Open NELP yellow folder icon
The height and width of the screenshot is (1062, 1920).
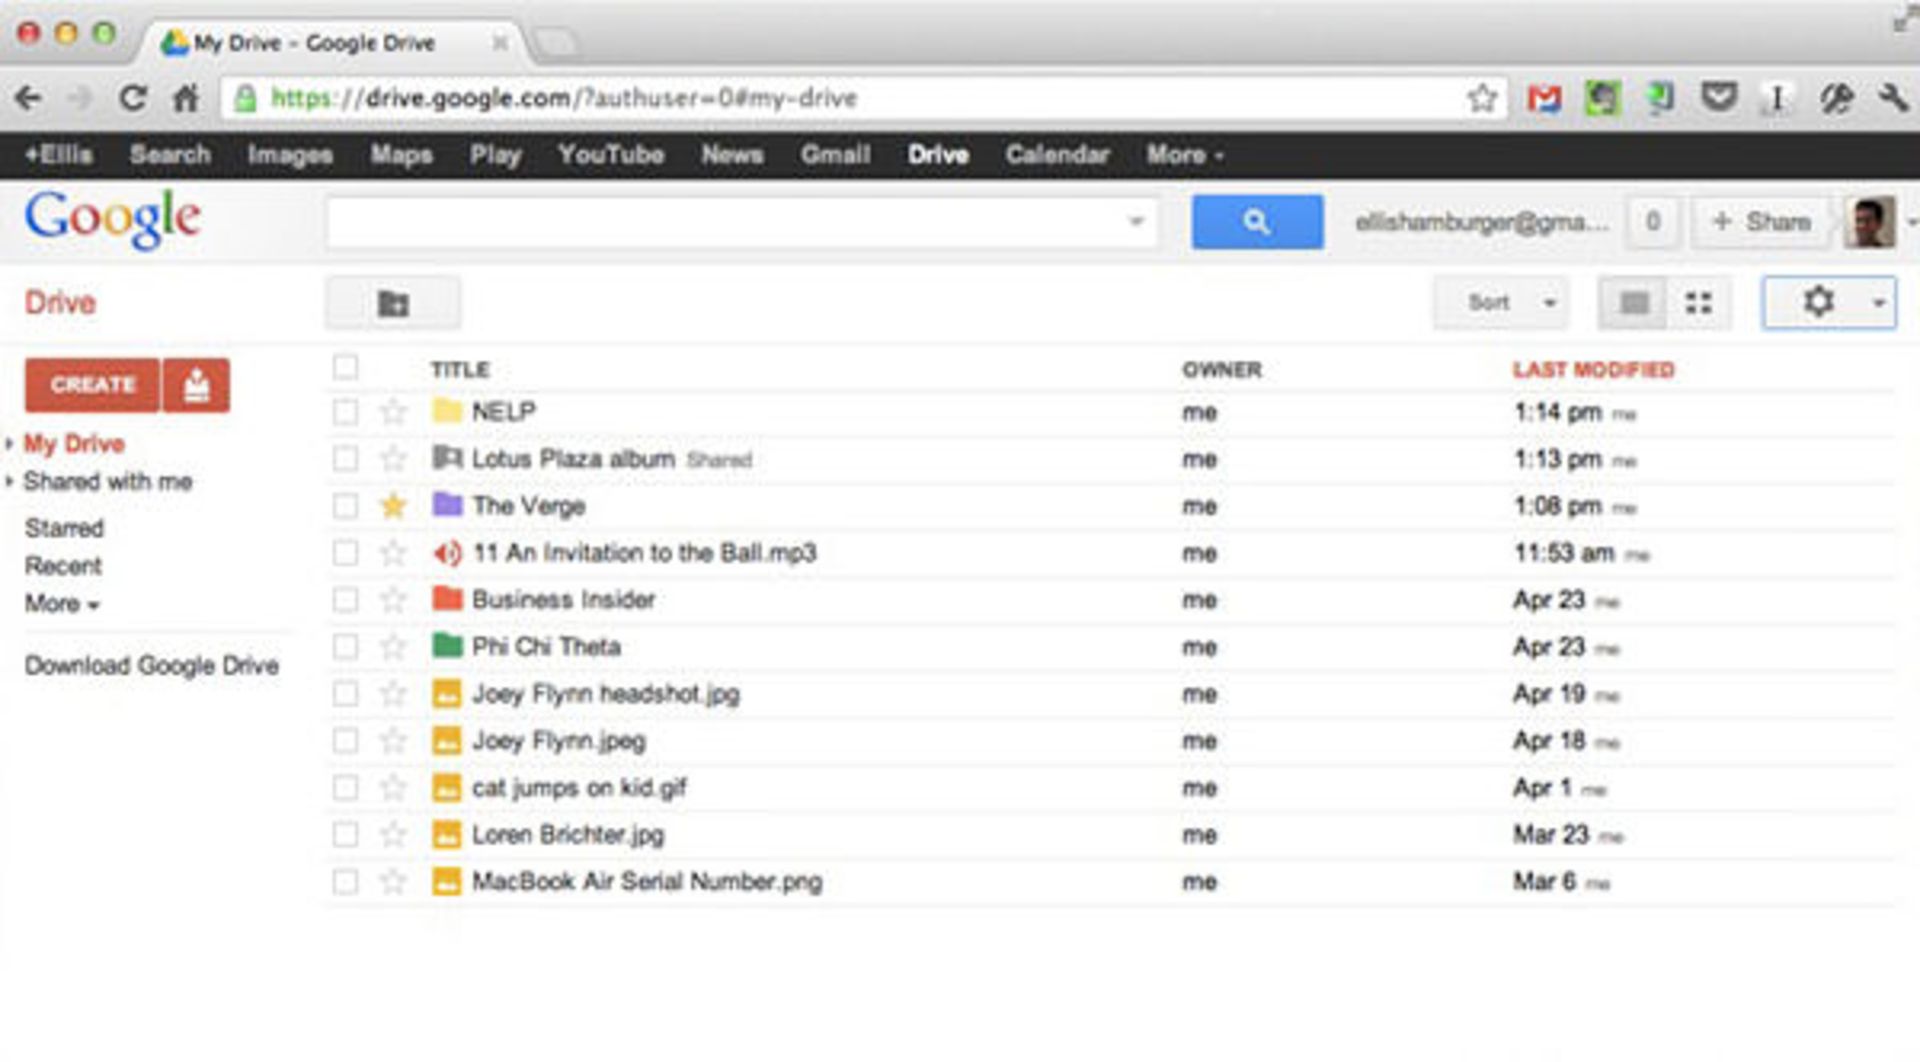pos(447,411)
